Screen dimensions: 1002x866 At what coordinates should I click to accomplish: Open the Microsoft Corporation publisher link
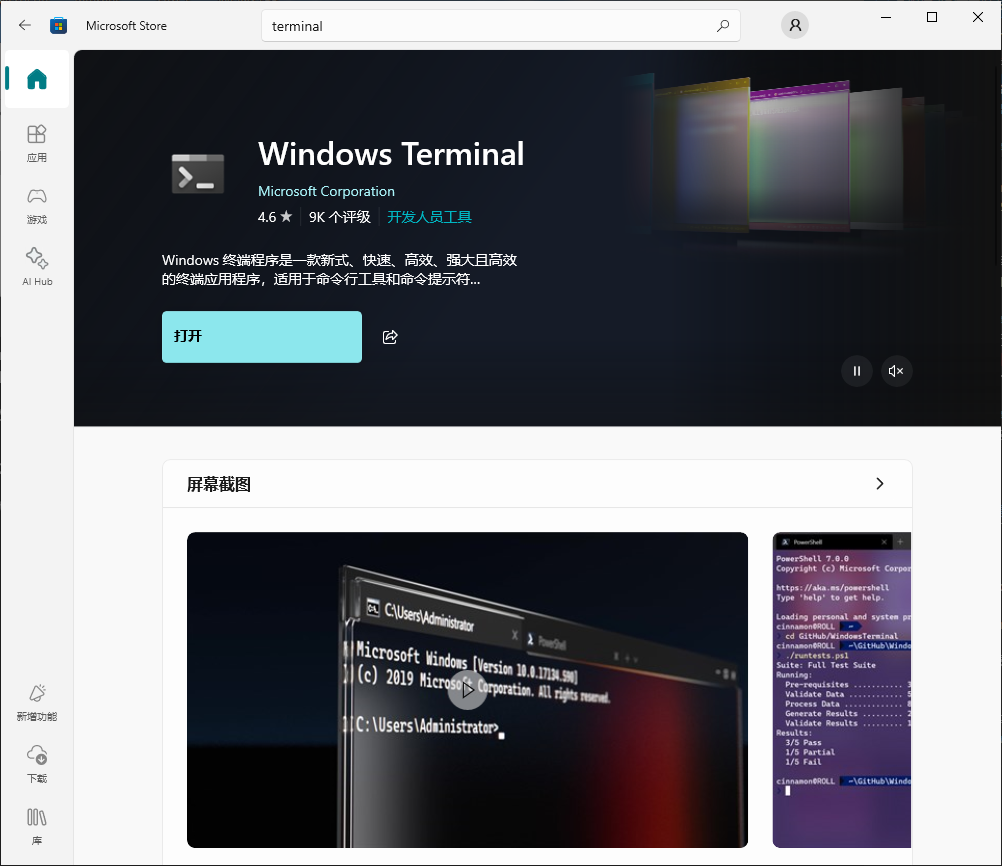click(326, 191)
